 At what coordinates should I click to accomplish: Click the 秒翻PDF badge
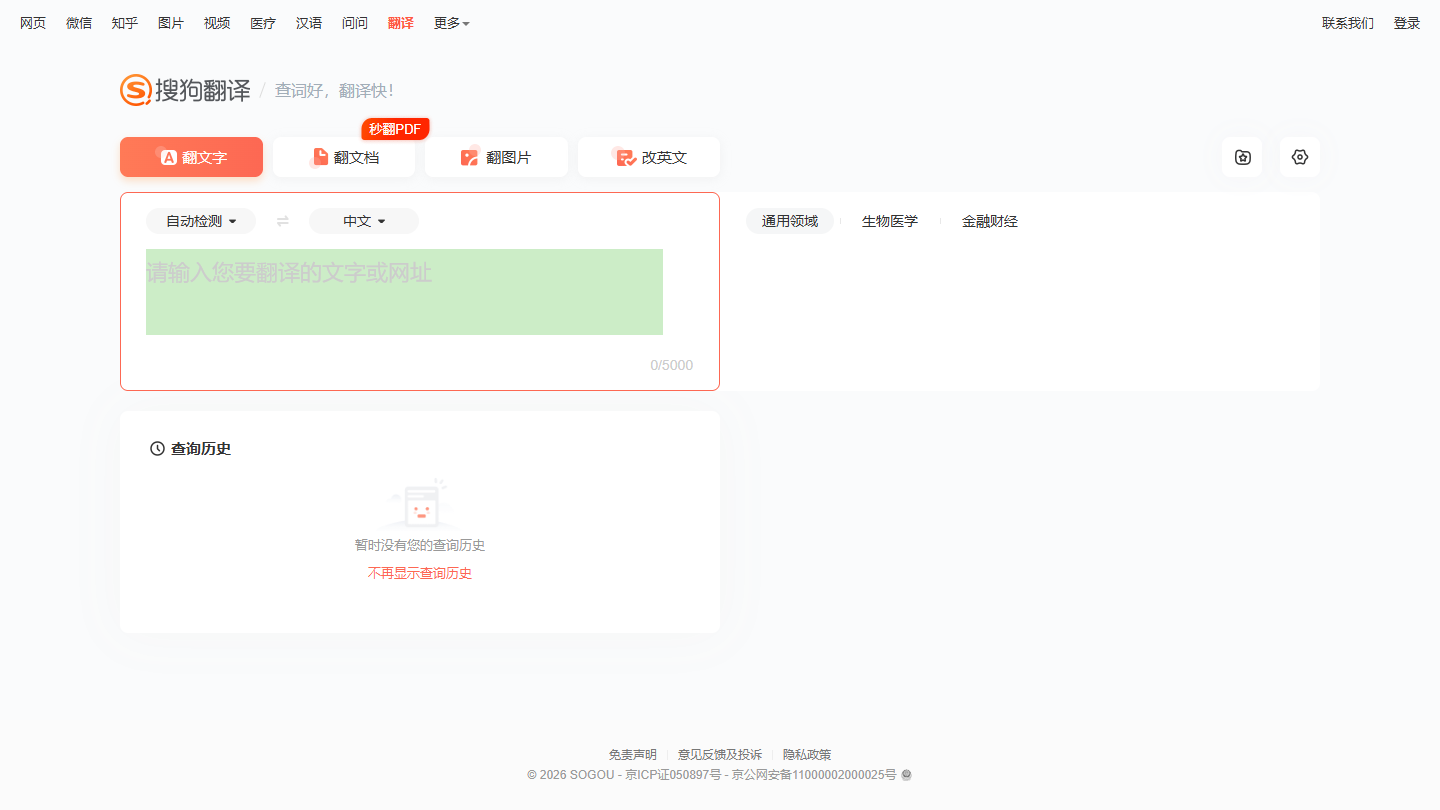coord(395,129)
